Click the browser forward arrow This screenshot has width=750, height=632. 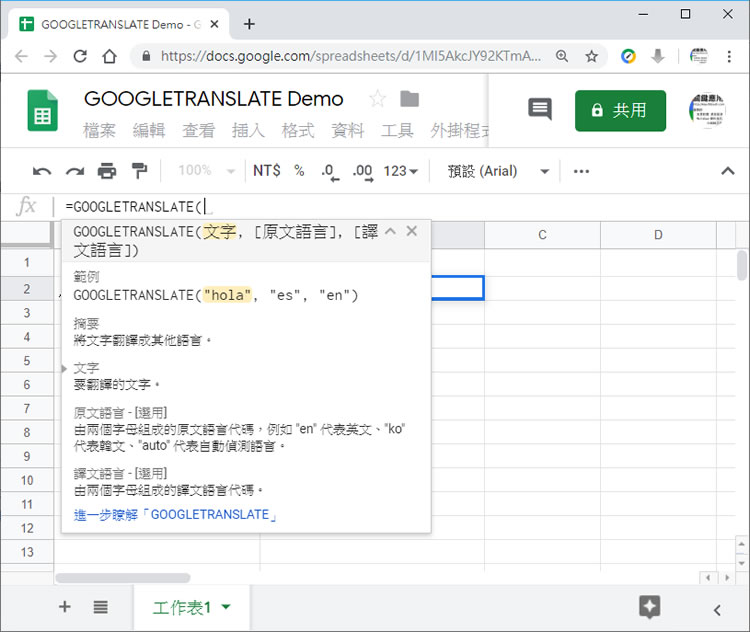tap(50, 56)
